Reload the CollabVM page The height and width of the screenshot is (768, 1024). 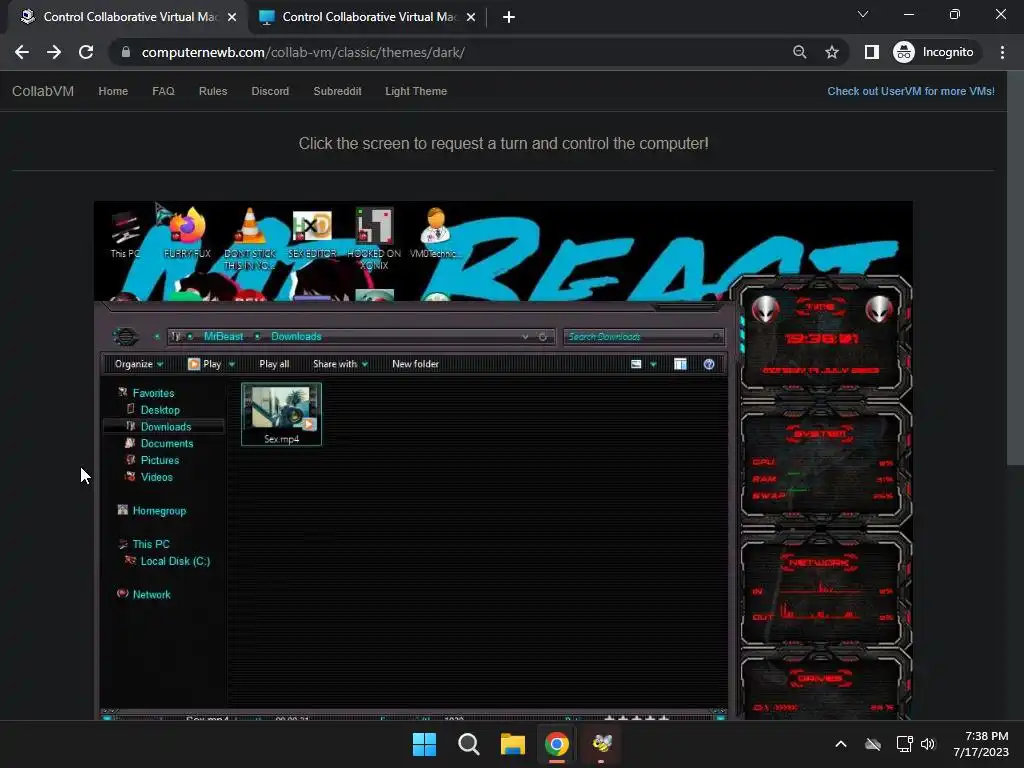[x=86, y=52]
